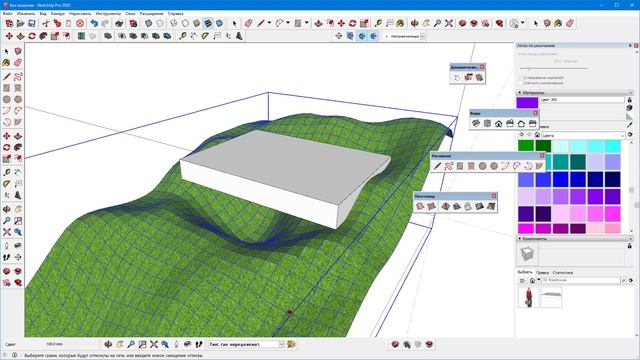Select Push/Pull tool in left toolbar
The image size is (640, 360).
(18, 136)
